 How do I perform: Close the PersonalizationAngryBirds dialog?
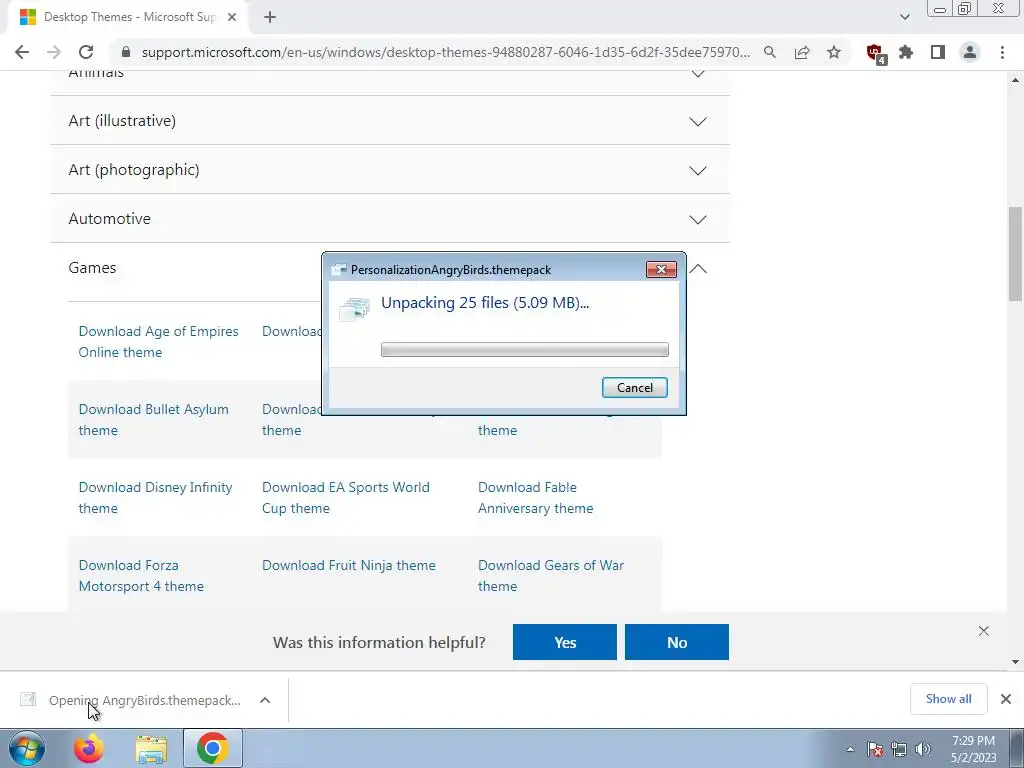(661, 270)
